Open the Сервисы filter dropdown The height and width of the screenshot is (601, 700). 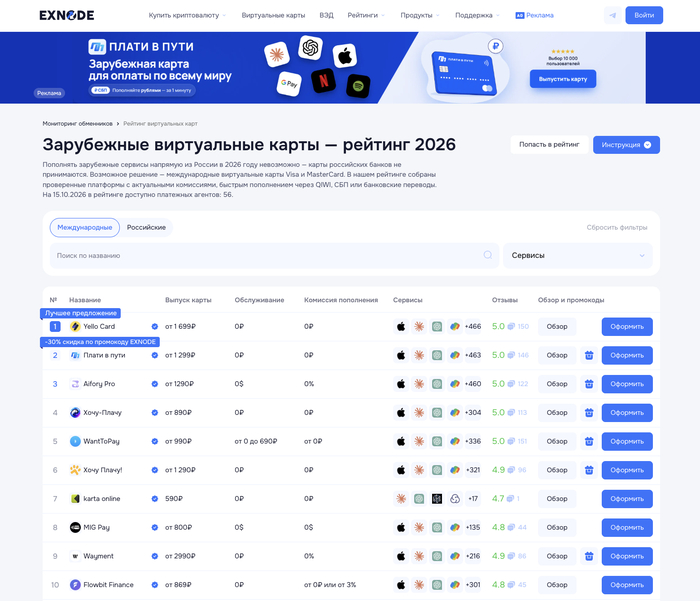click(578, 255)
